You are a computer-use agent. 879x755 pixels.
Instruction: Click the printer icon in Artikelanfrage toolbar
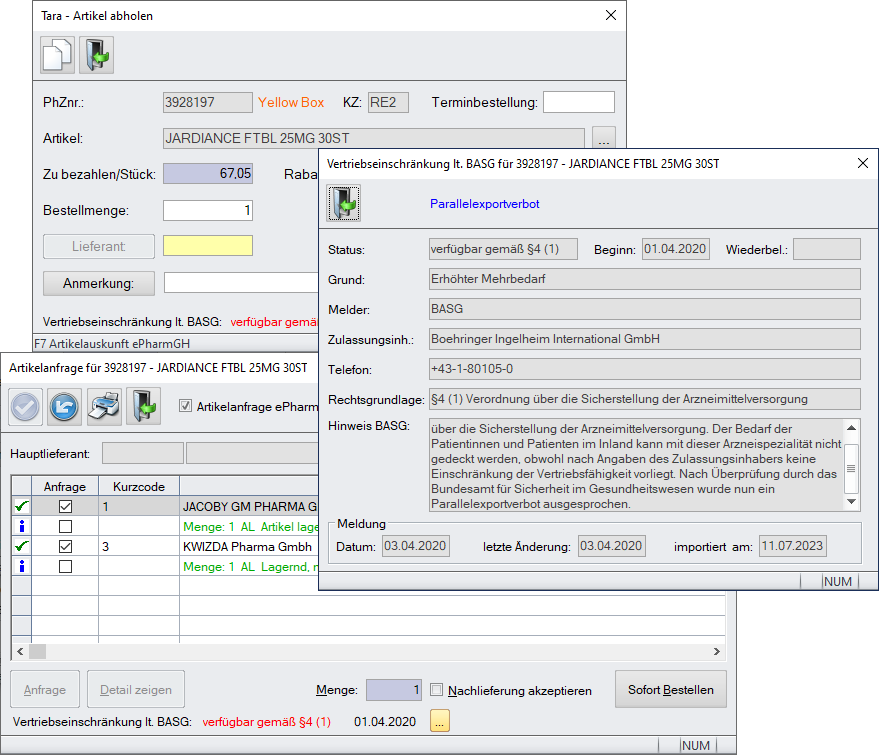coord(104,407)
